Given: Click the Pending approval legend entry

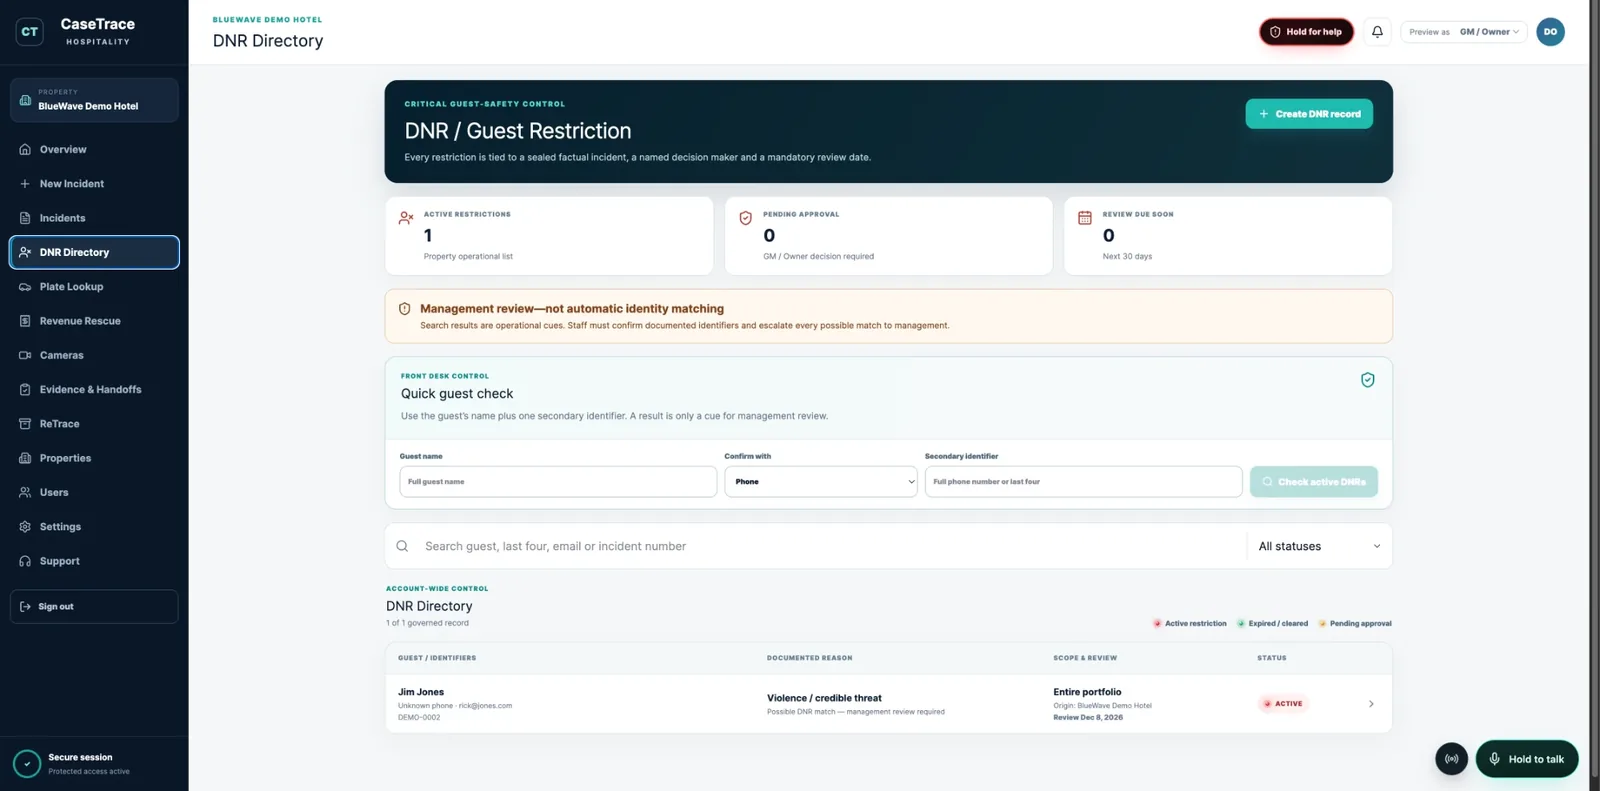Looking at the screenshot, I should pos(1354,624).
